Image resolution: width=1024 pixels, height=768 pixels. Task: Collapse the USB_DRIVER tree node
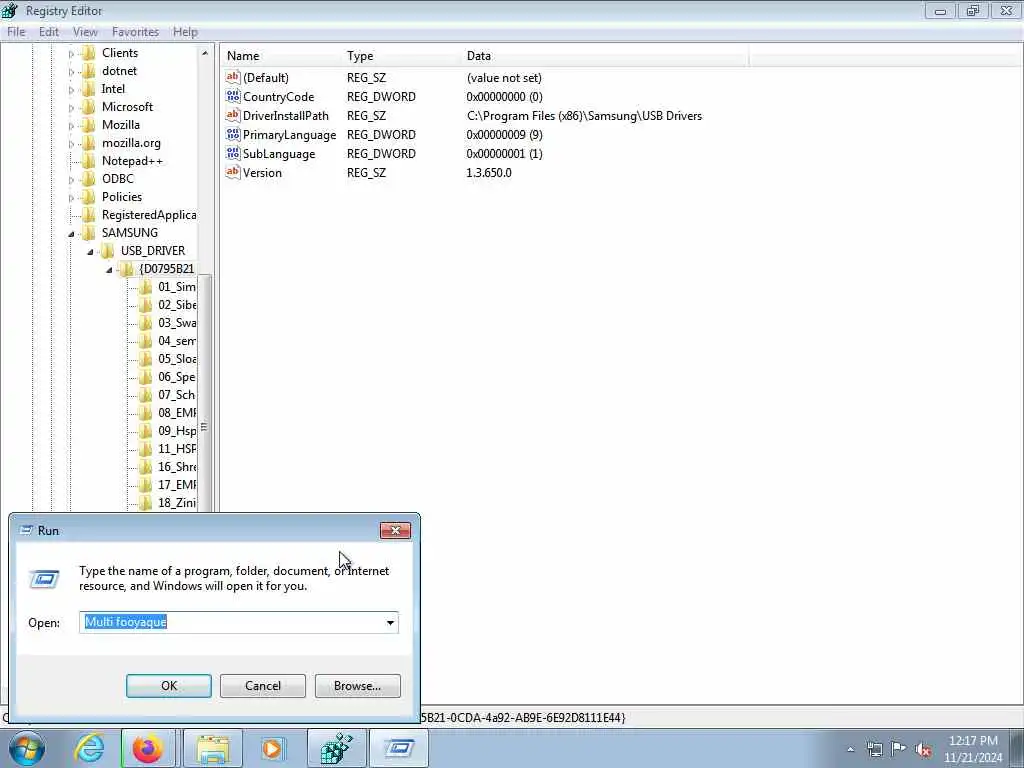(x=90, y=251)
